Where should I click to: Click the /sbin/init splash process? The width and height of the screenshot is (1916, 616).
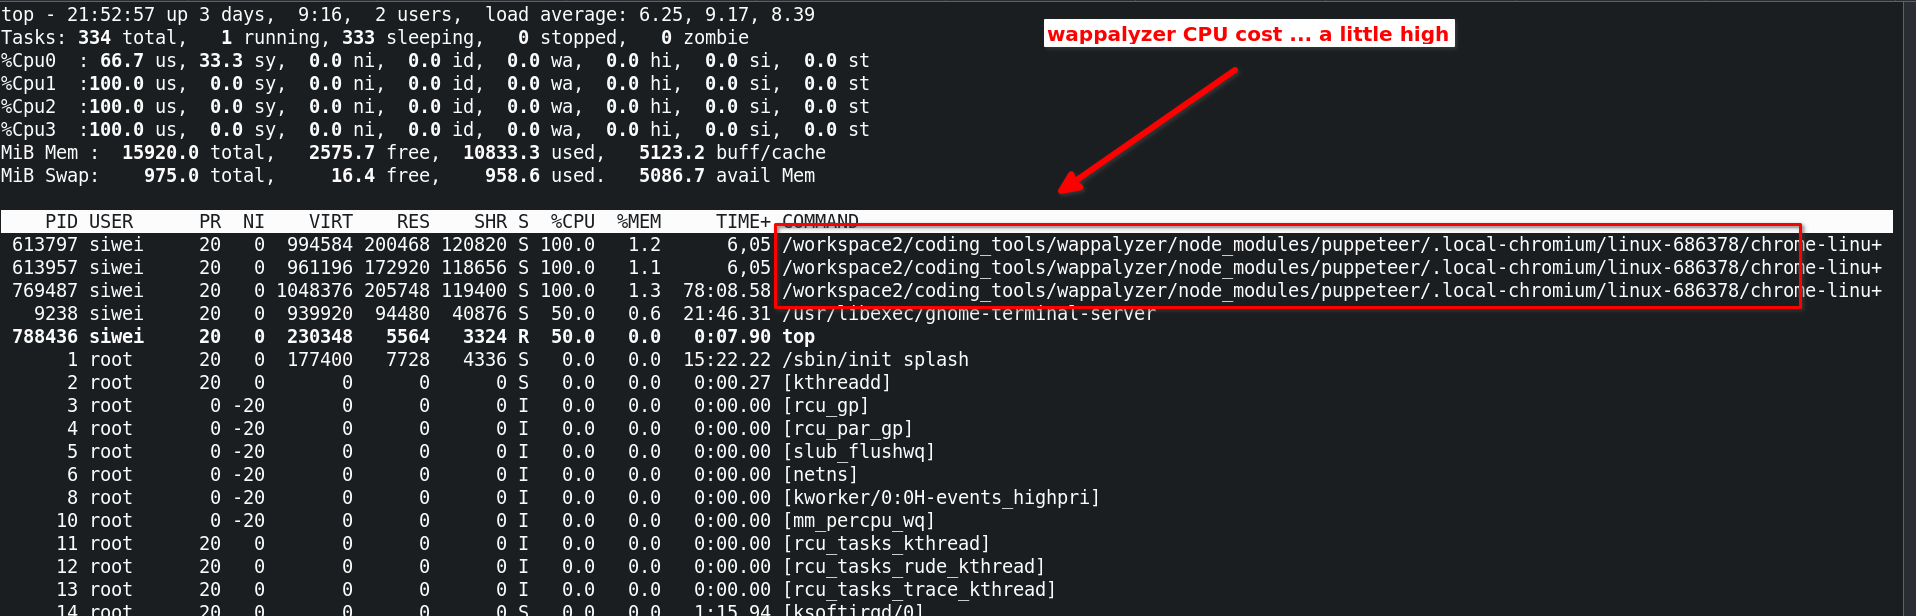pyautogui.click(x=875, y=360)
